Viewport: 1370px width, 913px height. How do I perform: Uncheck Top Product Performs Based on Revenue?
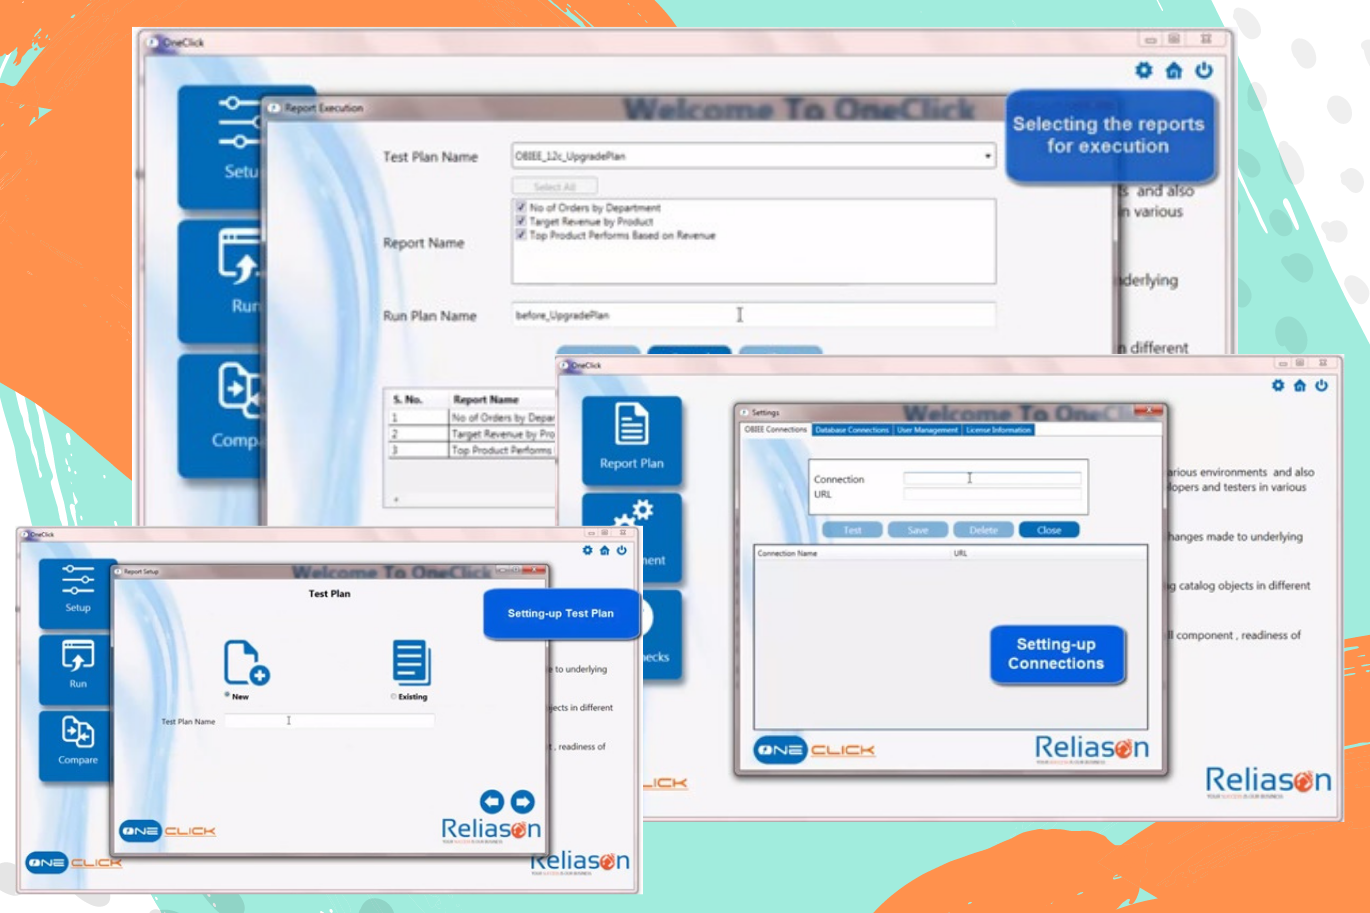(521, 235)
